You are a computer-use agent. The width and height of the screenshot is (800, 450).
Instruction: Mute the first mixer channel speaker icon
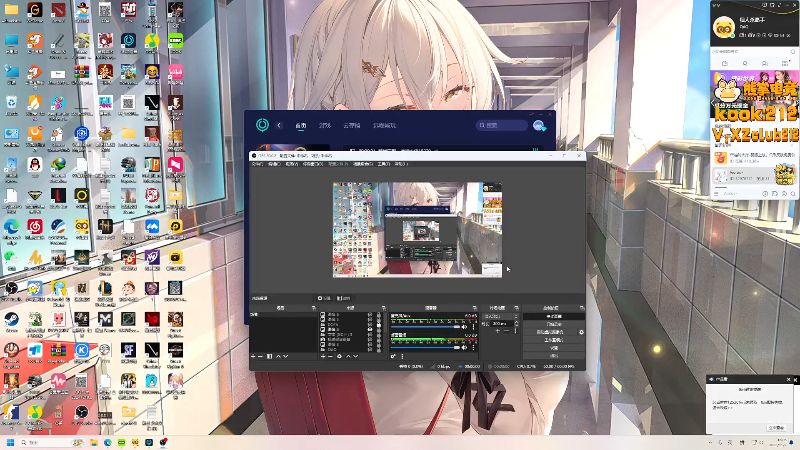pos(464,327)
